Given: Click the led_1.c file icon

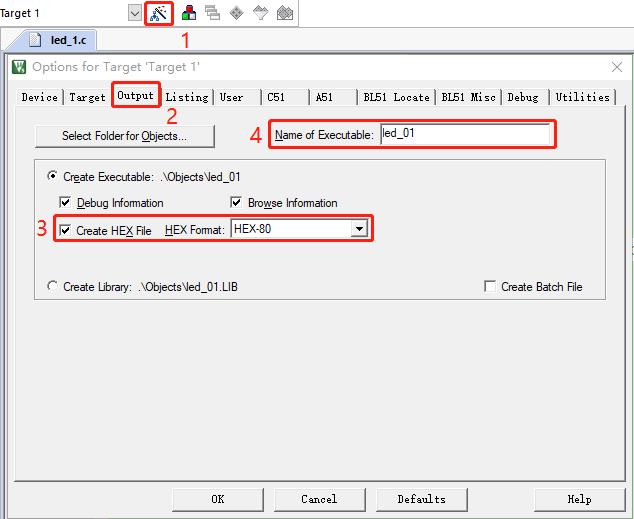Looking at the screenshot, I should click(35, 40).
